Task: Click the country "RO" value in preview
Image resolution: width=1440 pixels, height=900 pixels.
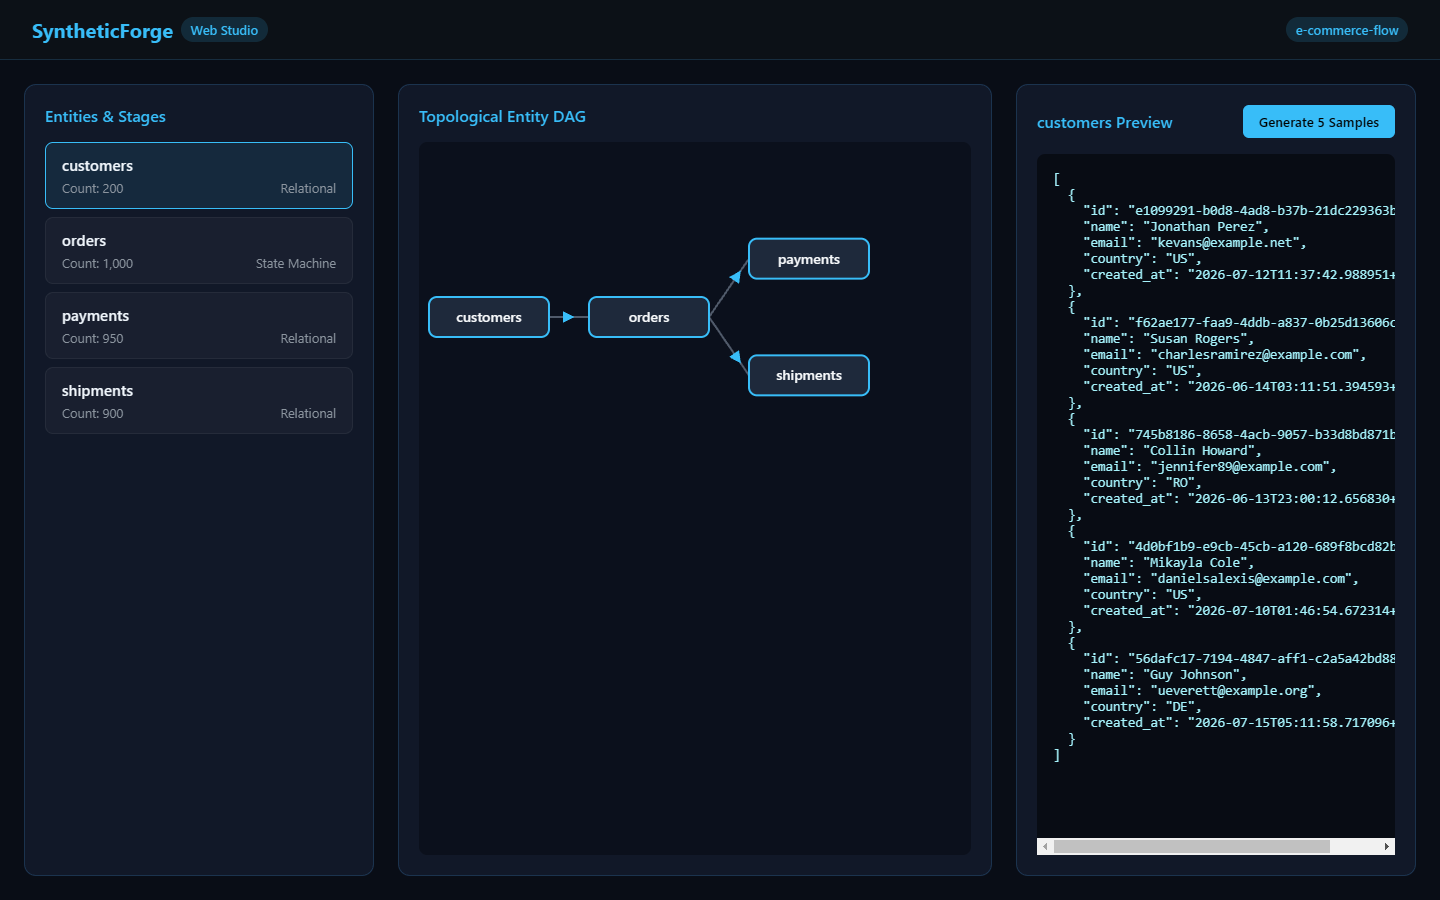Action: coord(1180,483)
